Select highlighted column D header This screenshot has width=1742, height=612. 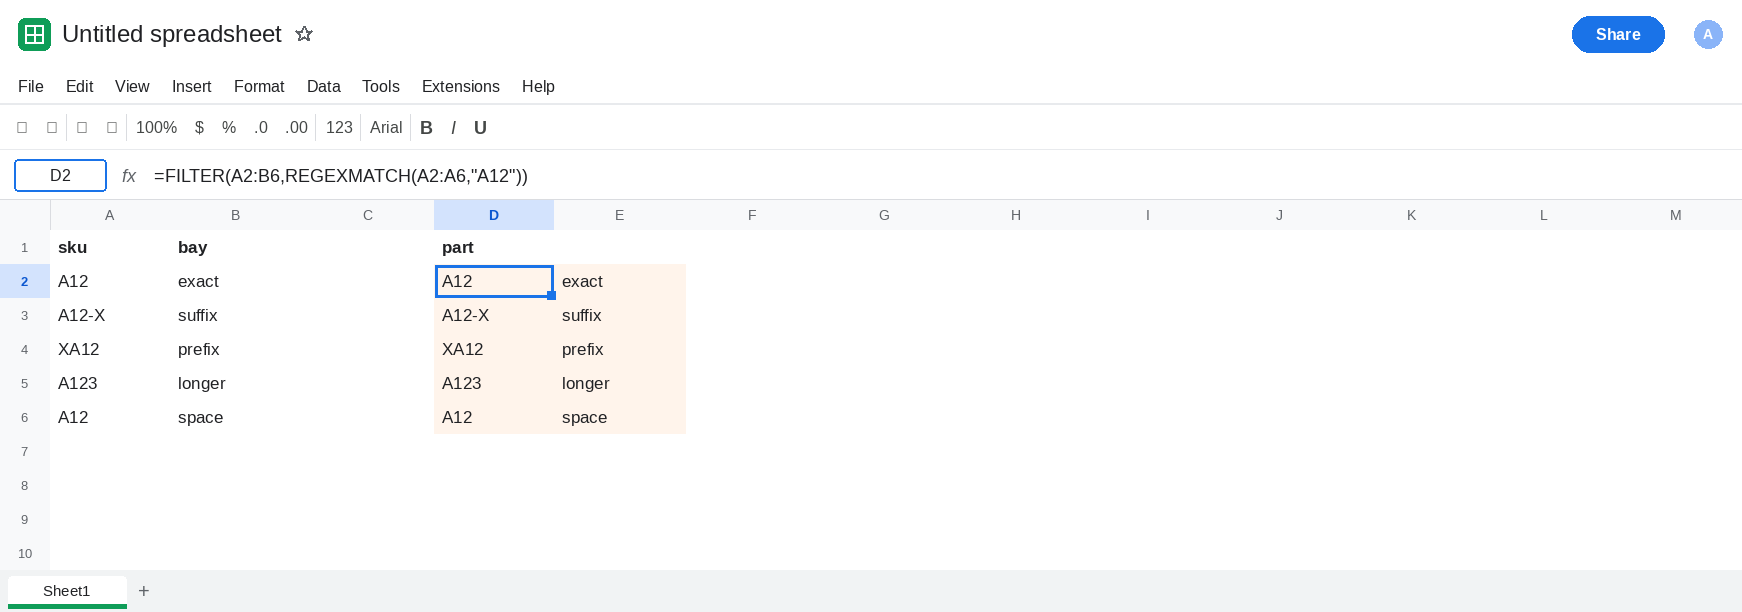[494, 215]
